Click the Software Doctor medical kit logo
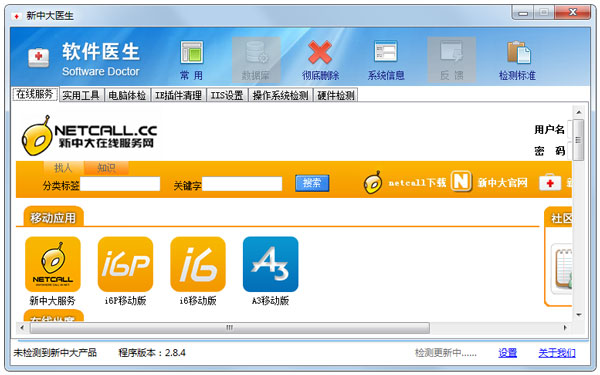This screenshot has height=375, width=600. tap(39, 58)
